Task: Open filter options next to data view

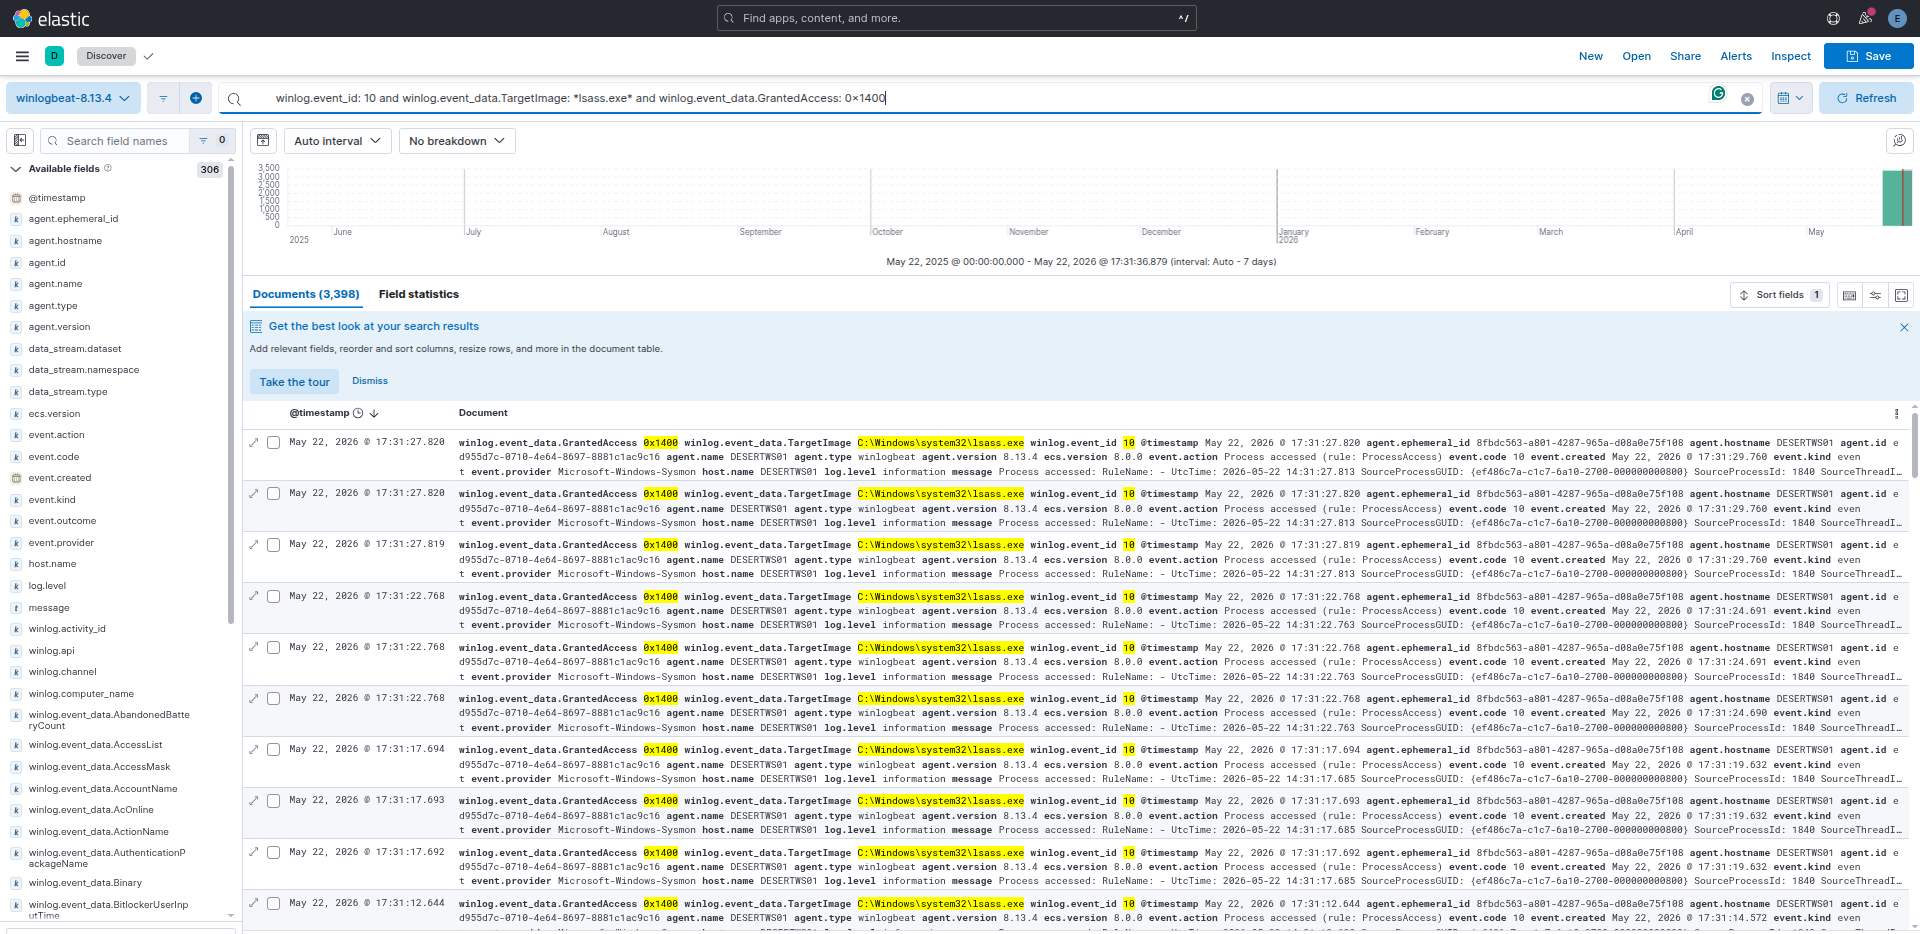Action: coord(163,98)
